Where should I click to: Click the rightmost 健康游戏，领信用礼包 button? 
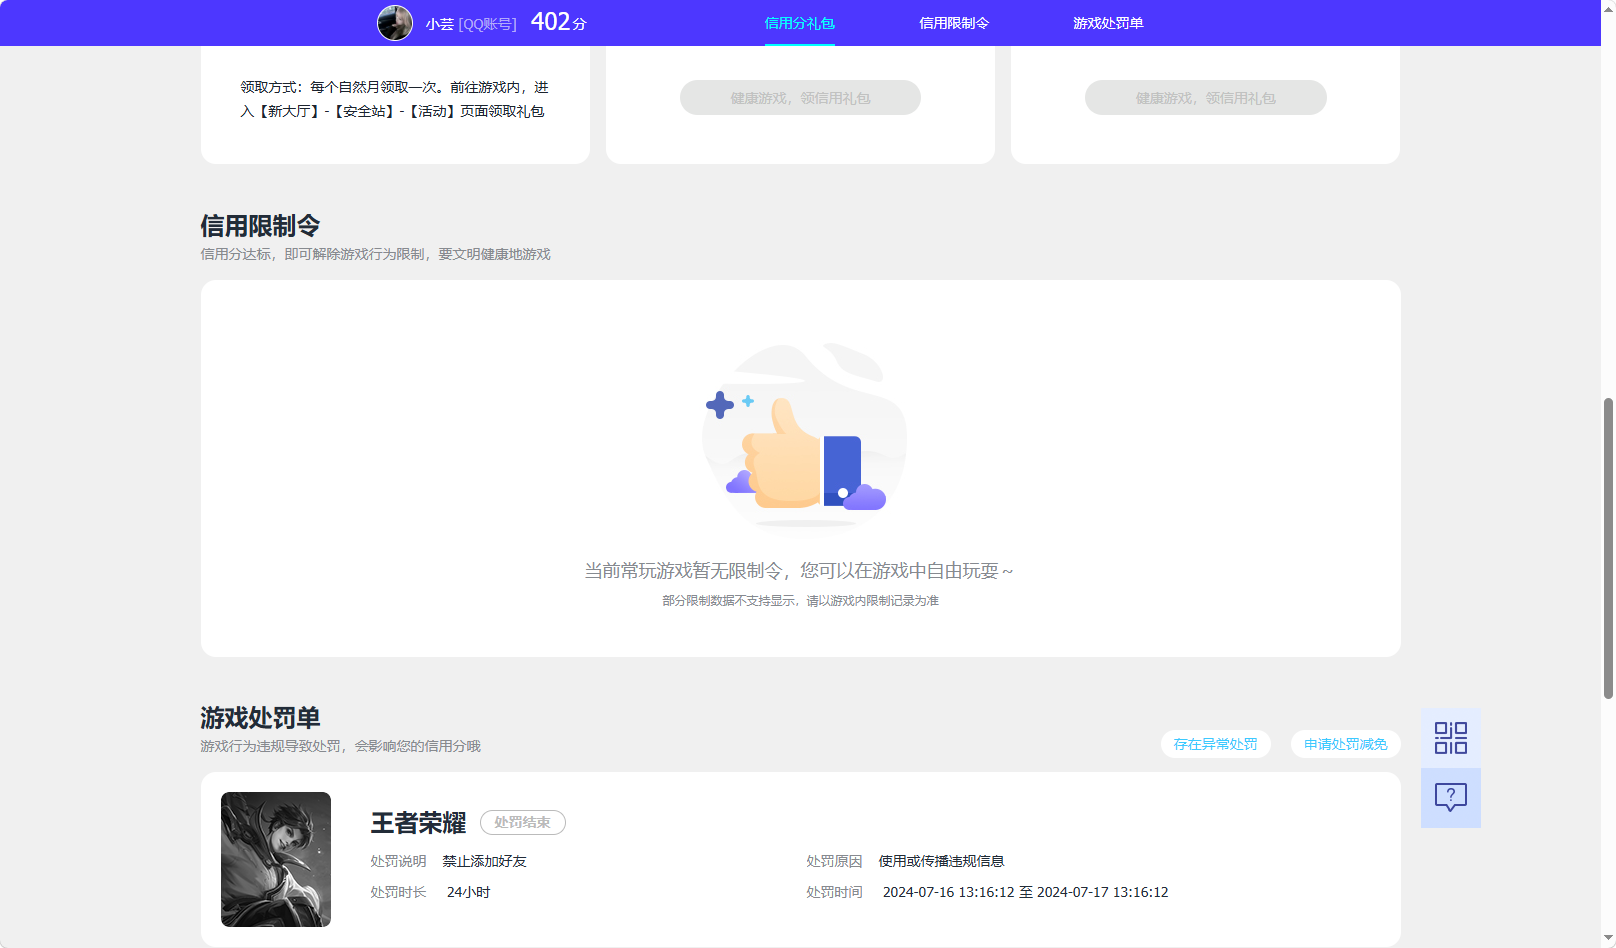pyautogui.click(x=1205, y=97)
